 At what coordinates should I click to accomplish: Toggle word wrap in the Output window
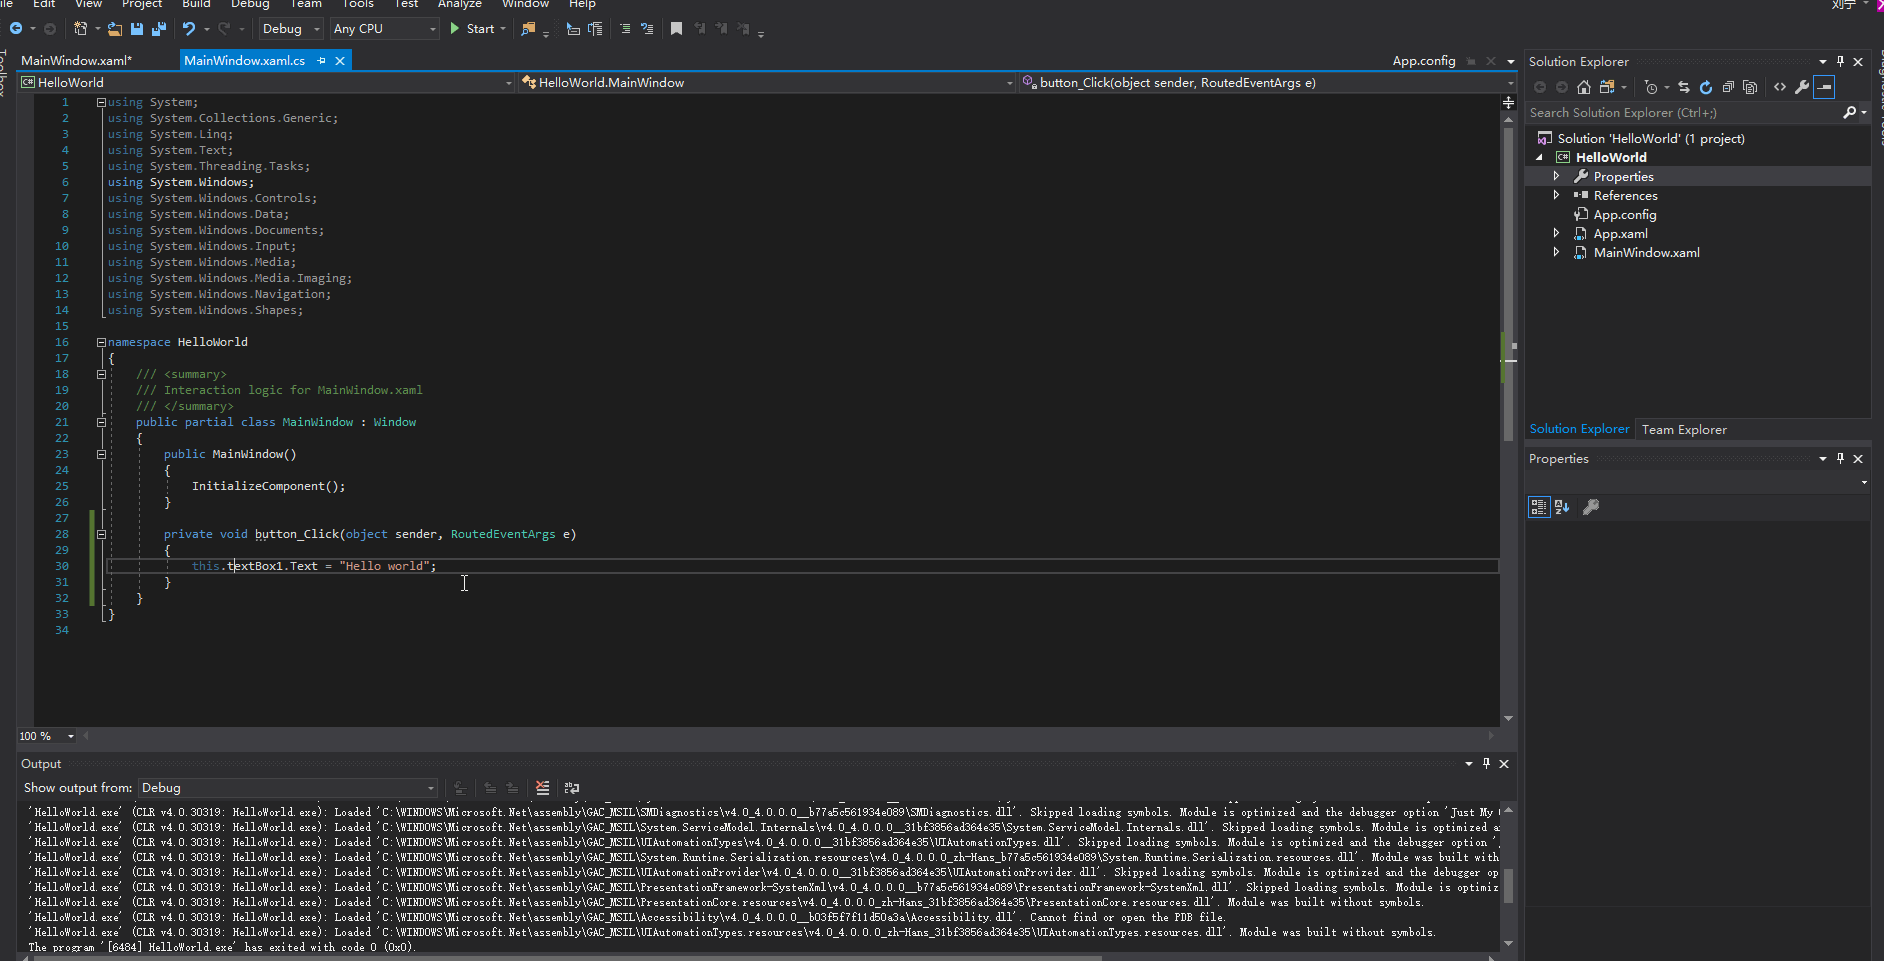pyautogui.click(x=572, y=788)
